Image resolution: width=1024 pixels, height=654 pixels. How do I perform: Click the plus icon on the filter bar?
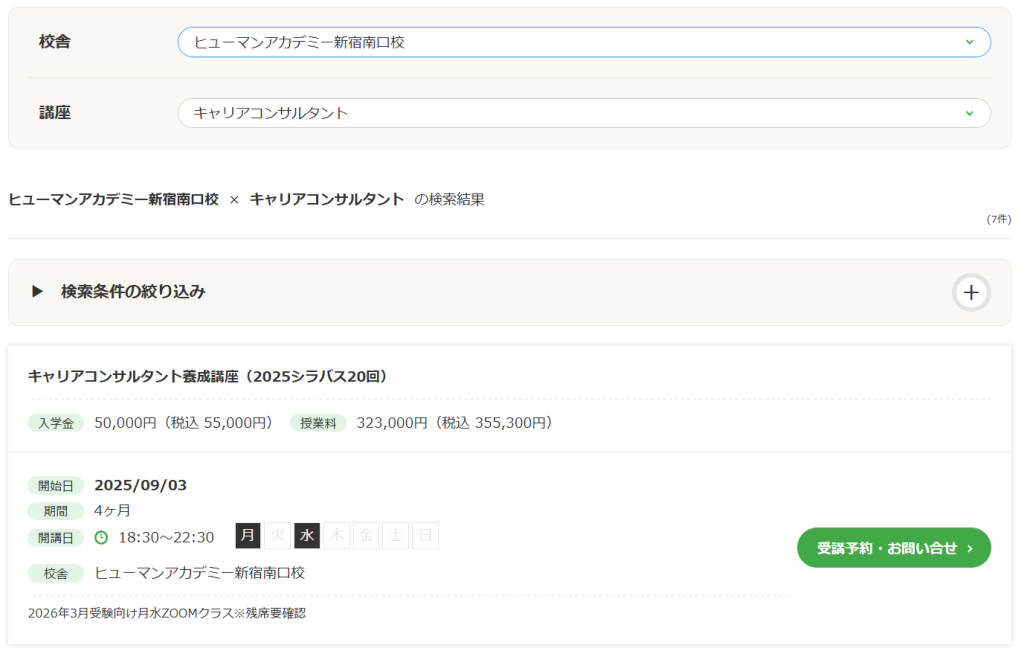click(x=970, y=292)
